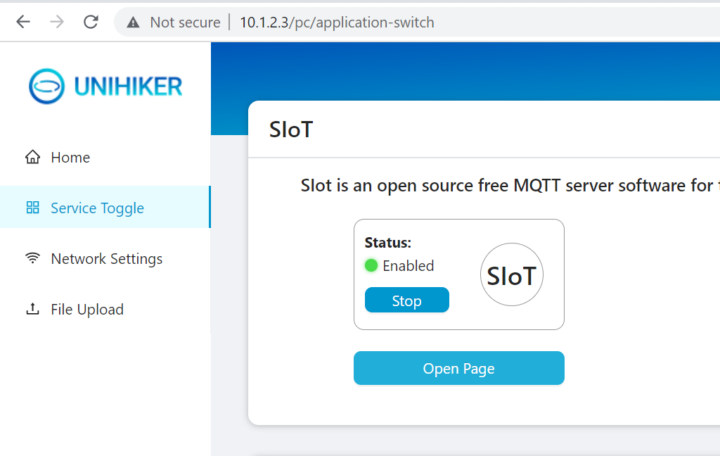720x456 pixels.
Task: Click the Not secure warning triangle icon
Action: click(x=133, y=22)
